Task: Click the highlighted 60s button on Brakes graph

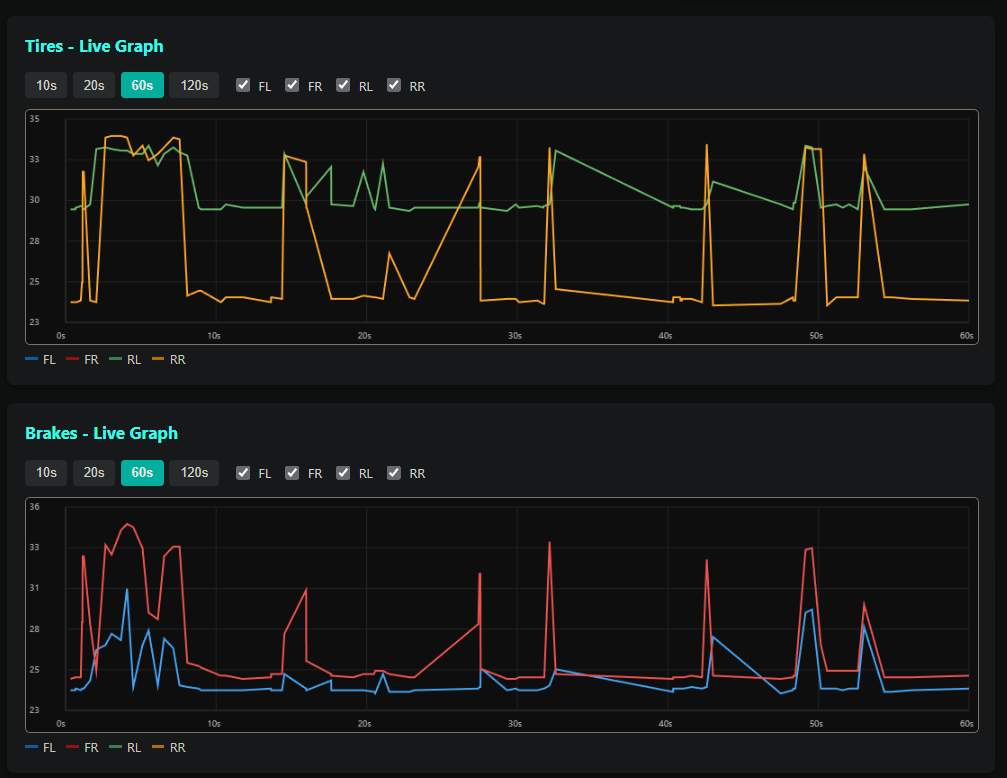Action: (142, 472)
